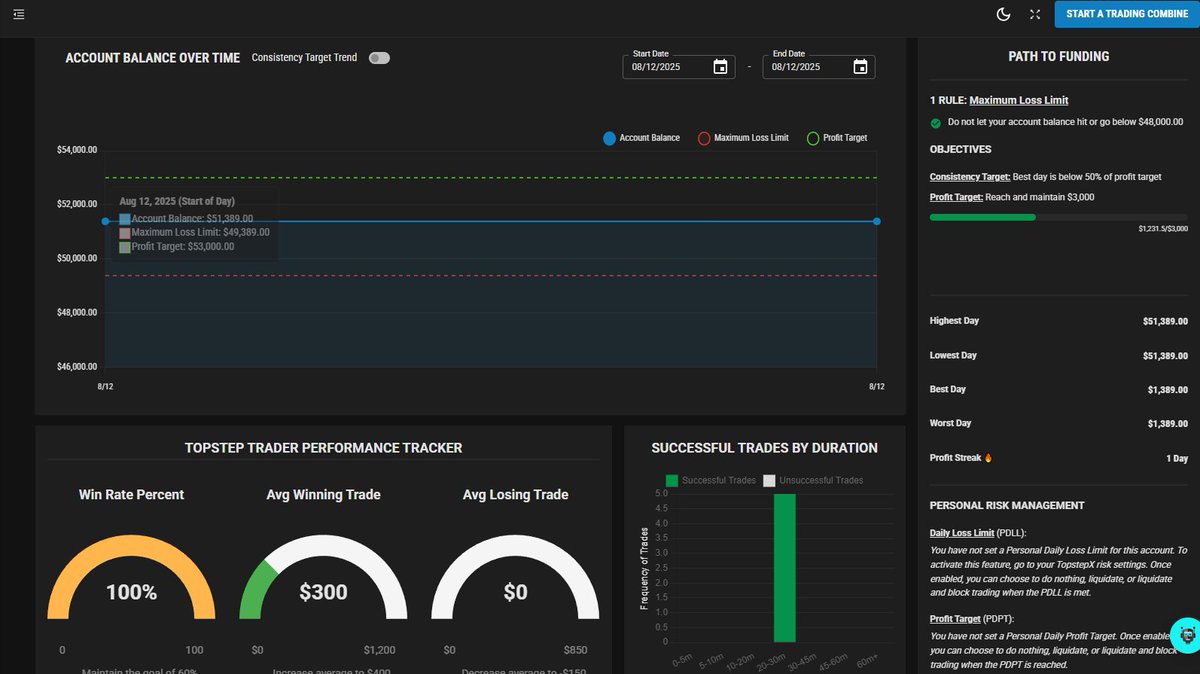The image size is (1200, 674).
Task: Open Profit Target objective link
Action: 956,197
